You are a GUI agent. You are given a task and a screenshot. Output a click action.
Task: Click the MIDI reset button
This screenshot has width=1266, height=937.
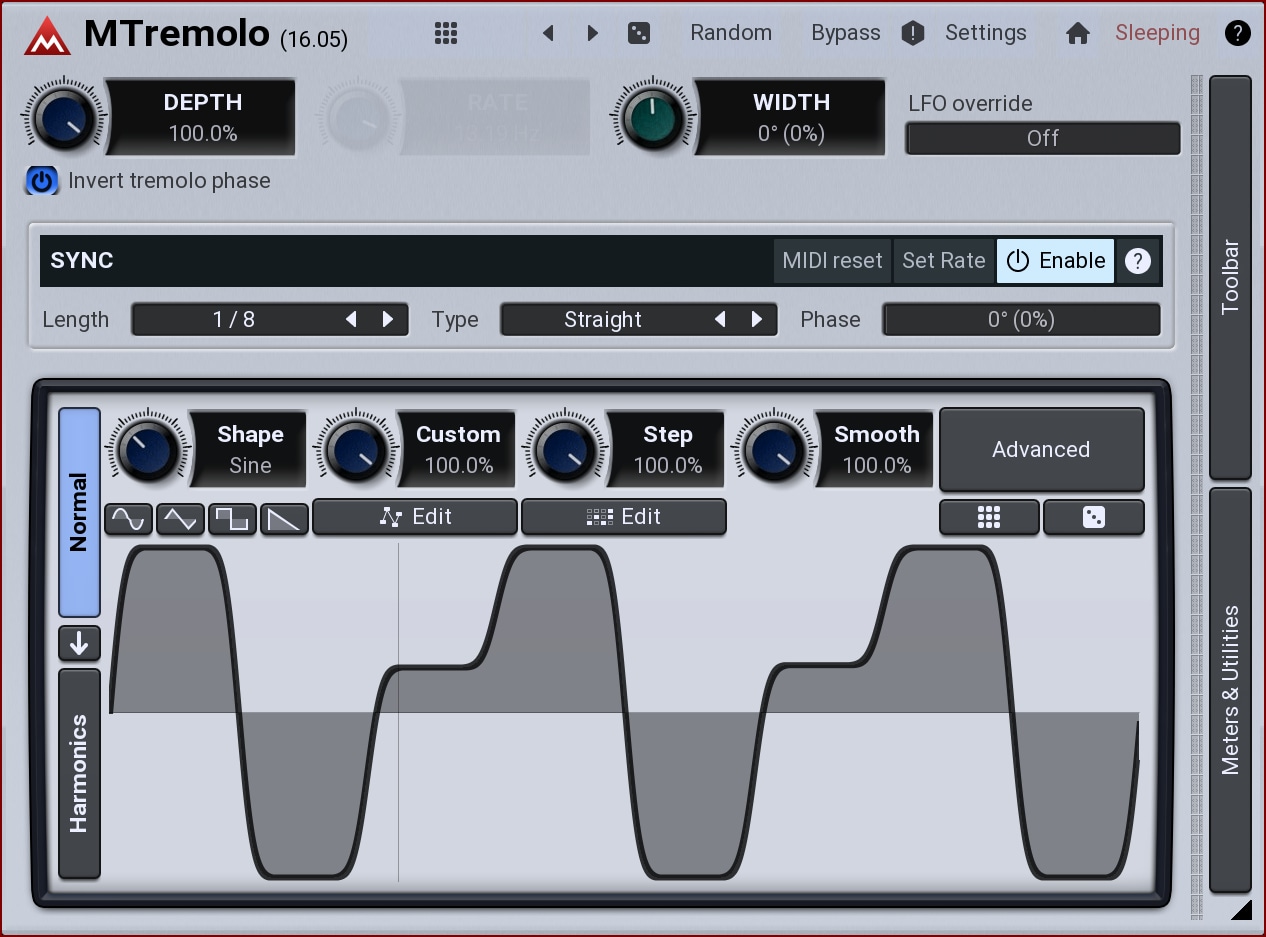pyautogui.click(x=832, y=261)
